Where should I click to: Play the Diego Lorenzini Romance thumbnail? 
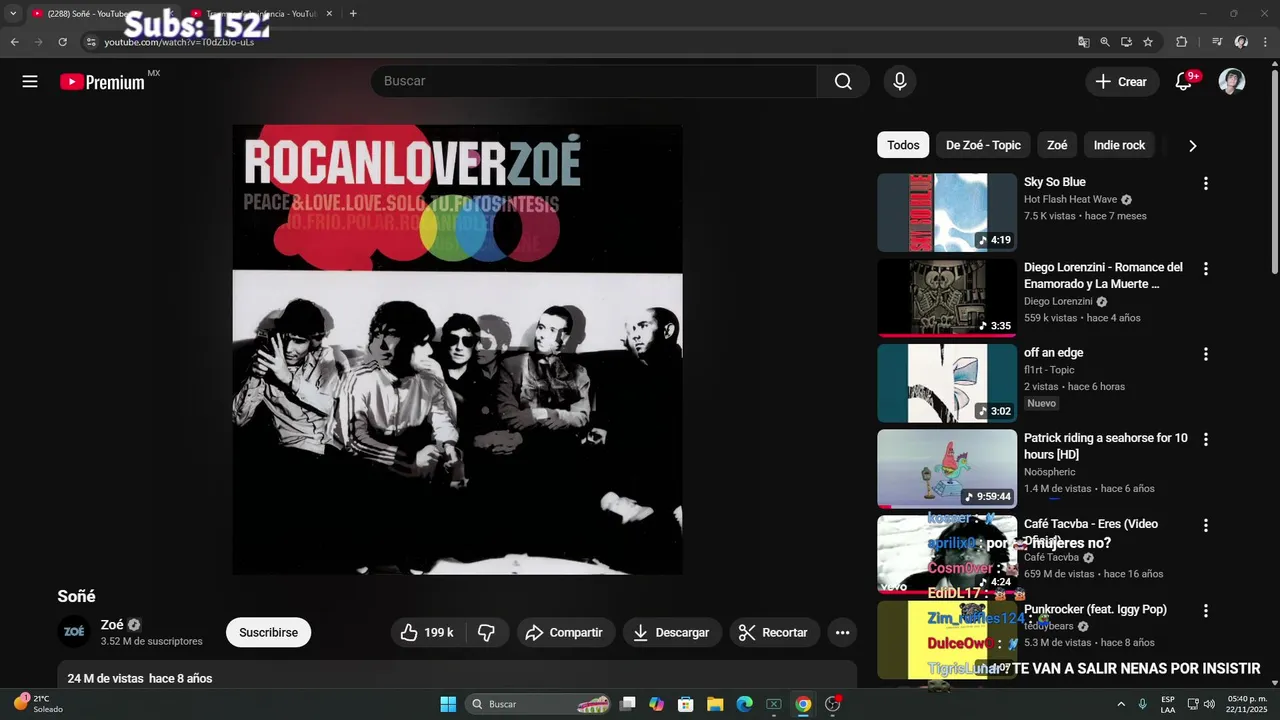947,298
